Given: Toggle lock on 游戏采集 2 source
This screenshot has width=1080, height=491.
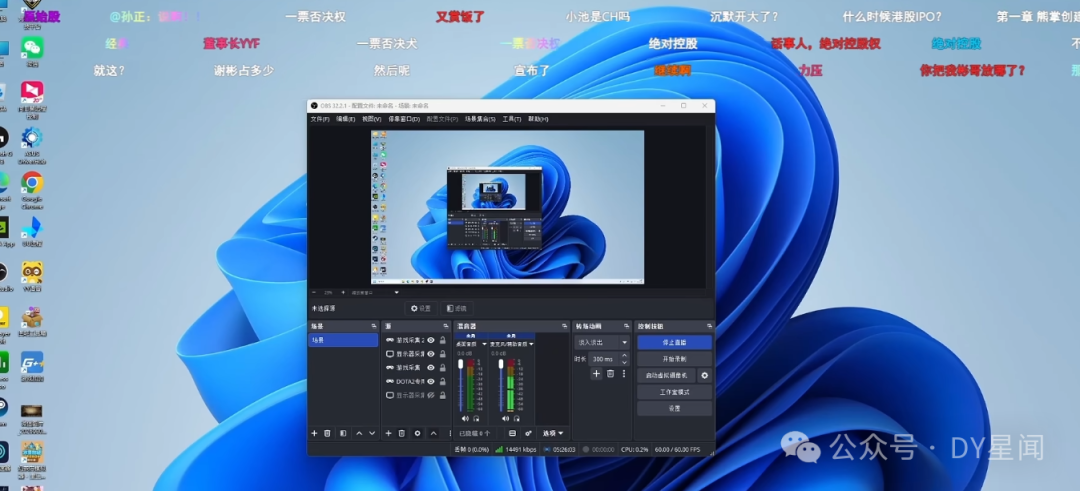Looking at the screenshot, I should tap(442, 340).
